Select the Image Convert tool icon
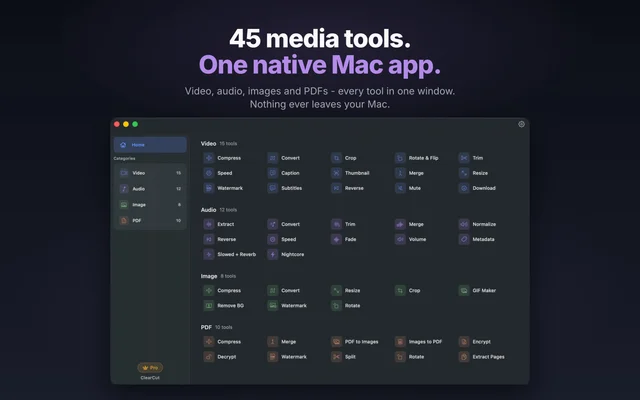The width and height of the screenshot is (640, 400). [273, 291]
